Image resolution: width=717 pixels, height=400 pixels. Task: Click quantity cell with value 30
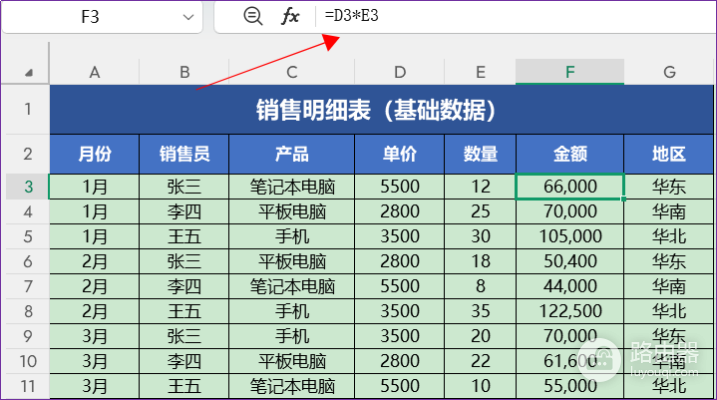pos(480,236)
